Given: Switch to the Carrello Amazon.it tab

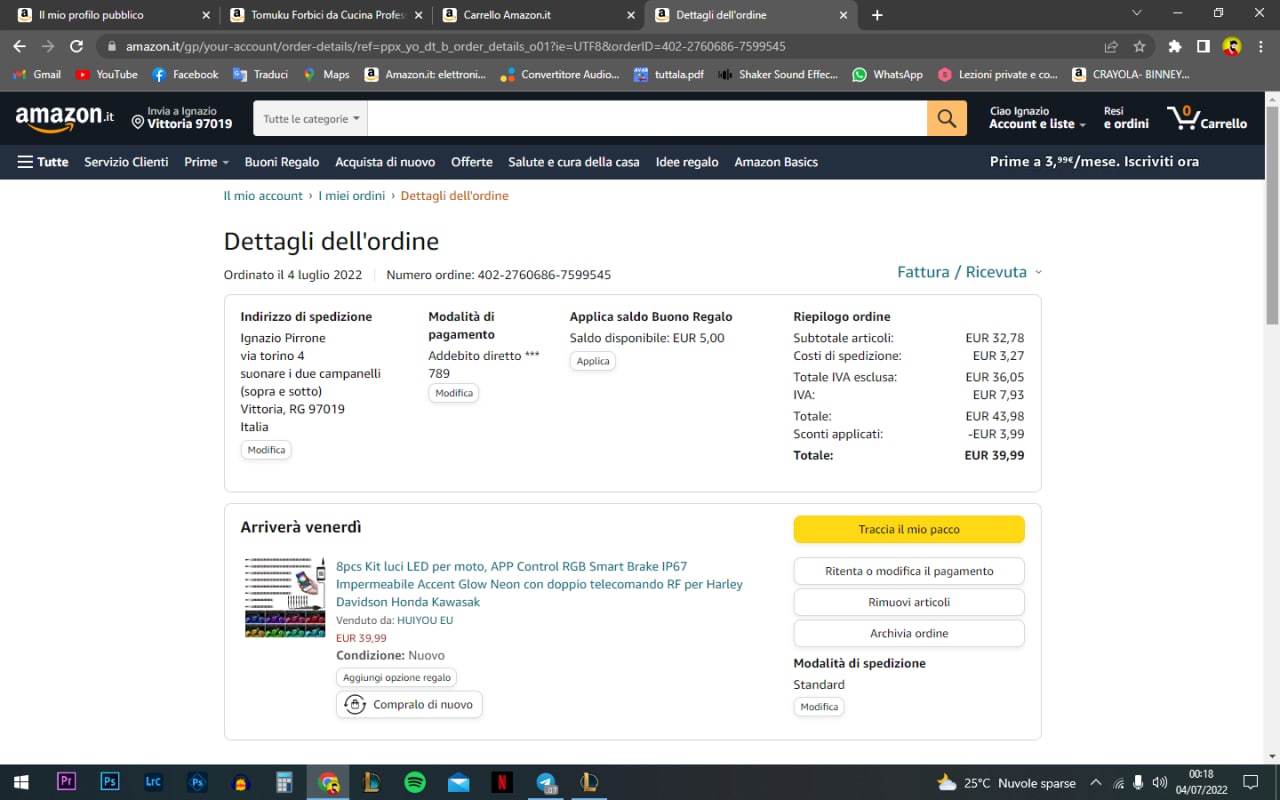Looking at the screenshot, I should pos(538,15).
